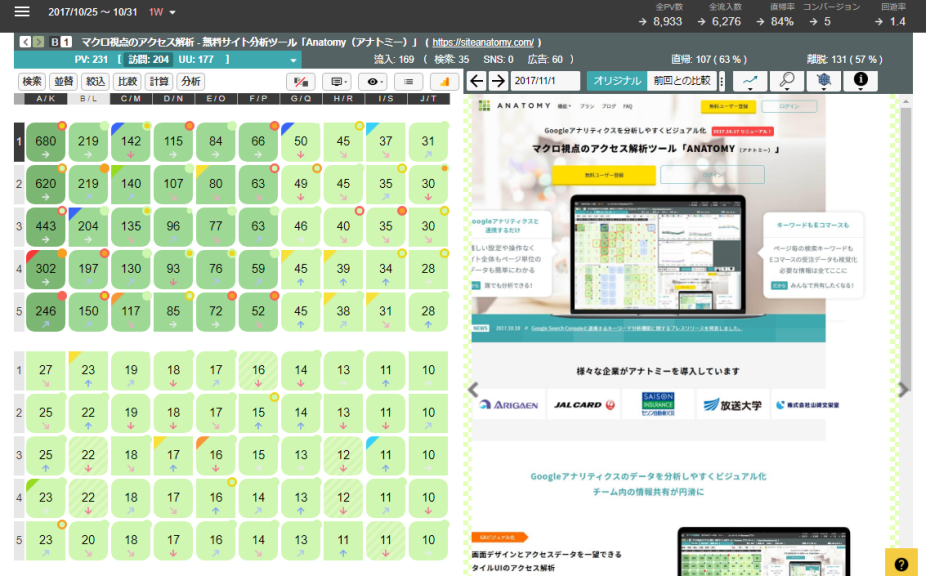Click the back arrow beside date field
Image resolution: width=926 pixels, height=576 pixels.
(477, 81)
